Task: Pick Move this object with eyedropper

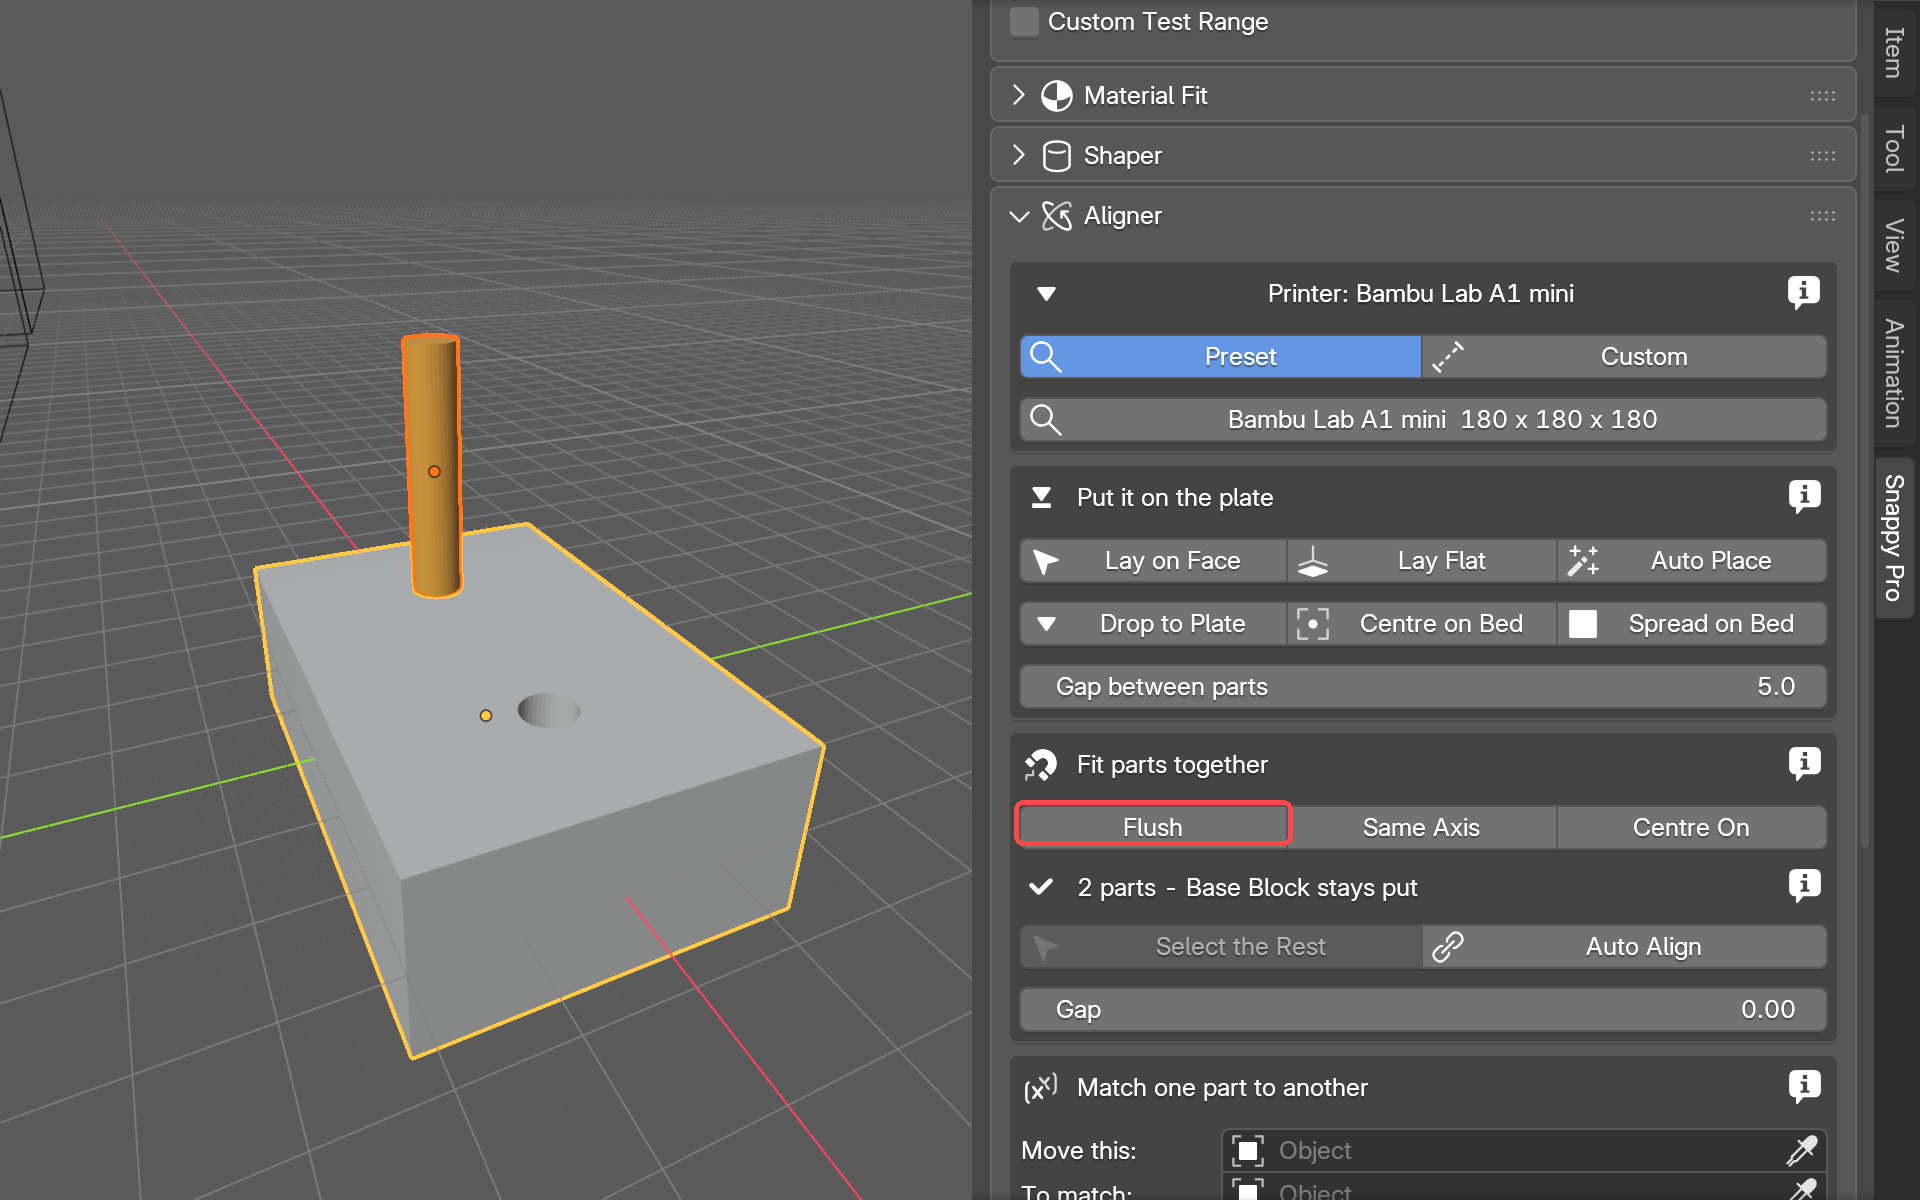Action: (1803, 1151)
